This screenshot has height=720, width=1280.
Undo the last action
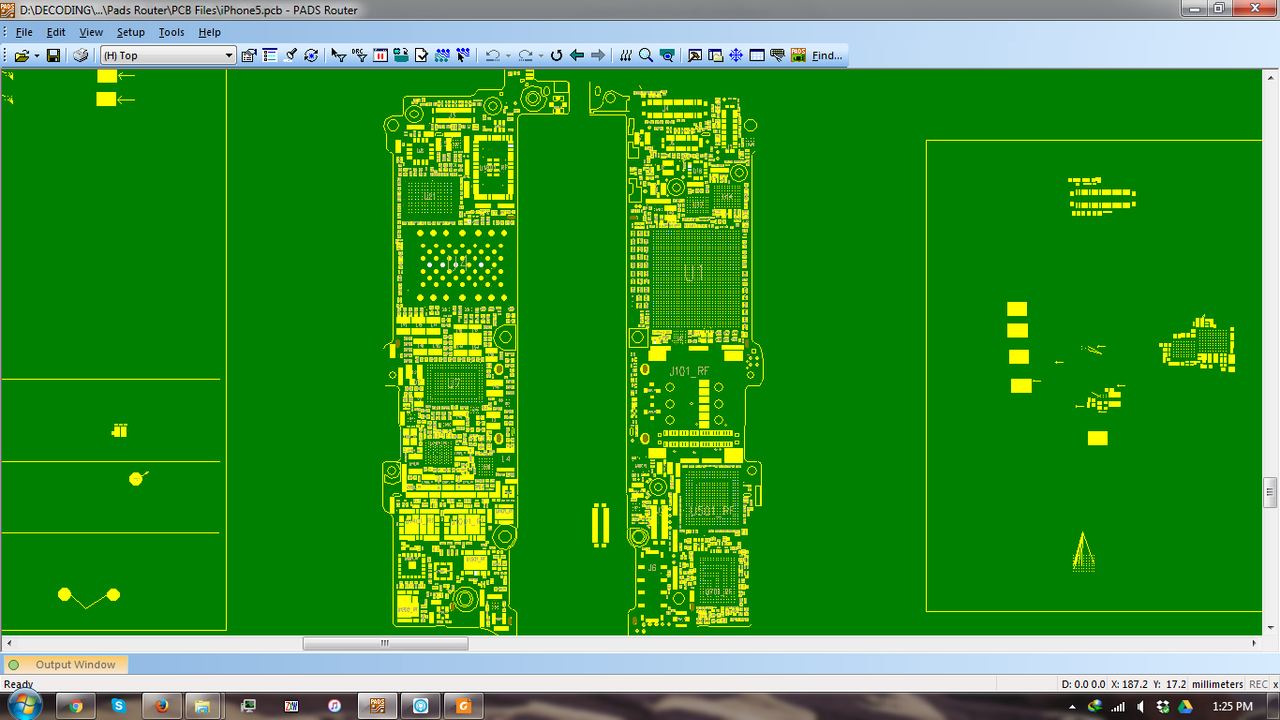(492, 56)
